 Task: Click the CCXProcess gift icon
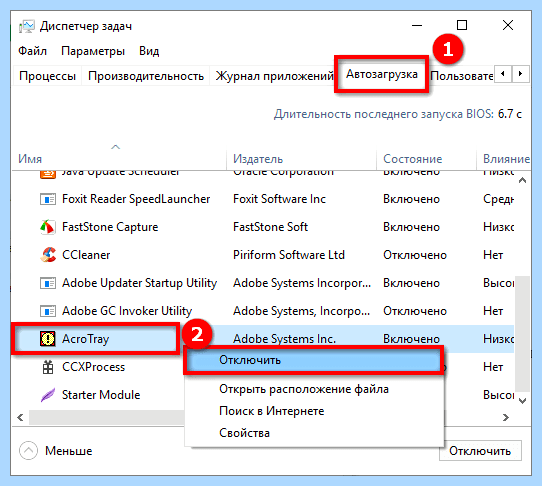tap(48, 367)
